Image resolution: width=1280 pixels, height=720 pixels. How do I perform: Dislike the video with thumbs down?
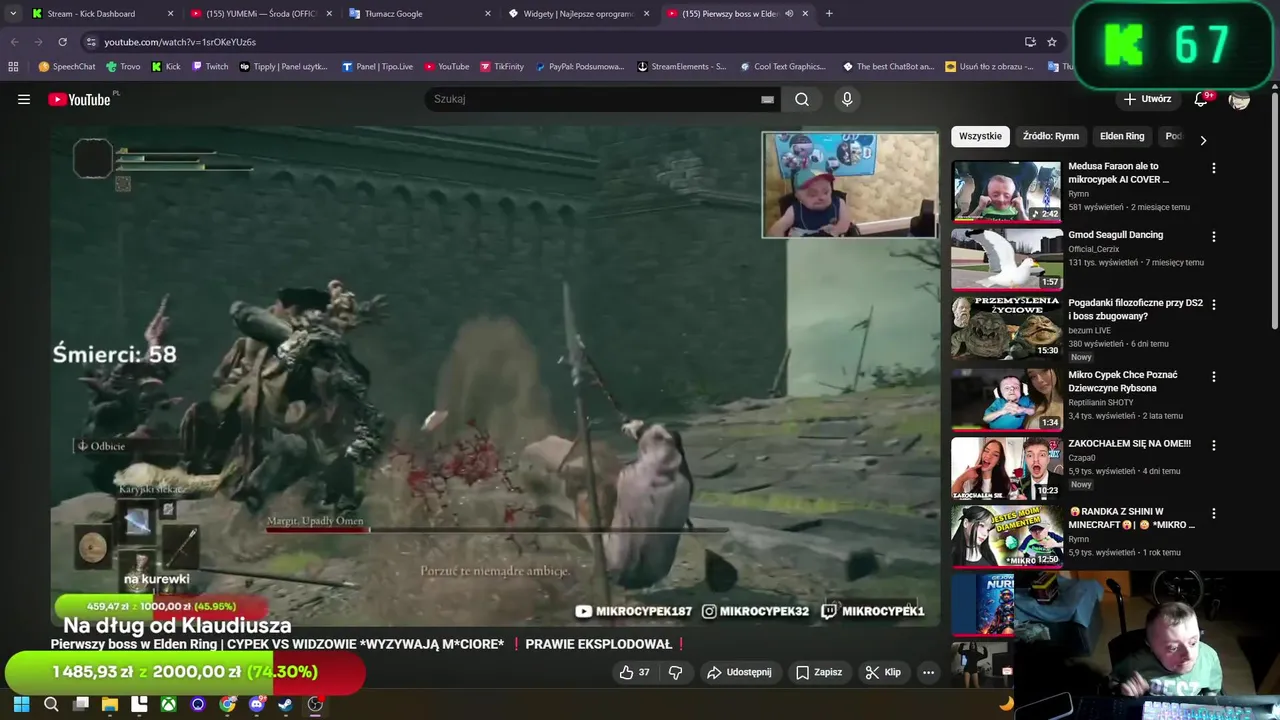[x=675, y=672]
